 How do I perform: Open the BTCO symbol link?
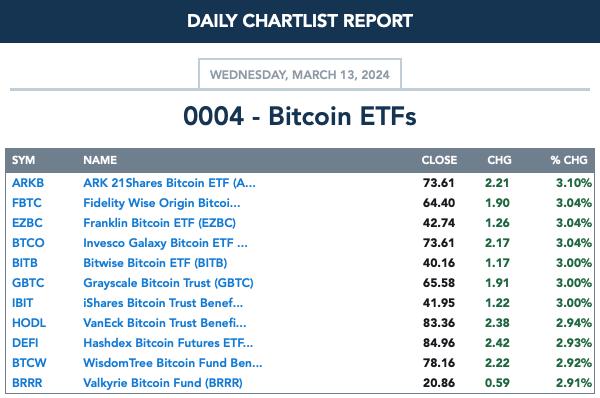tap(28, 243)
